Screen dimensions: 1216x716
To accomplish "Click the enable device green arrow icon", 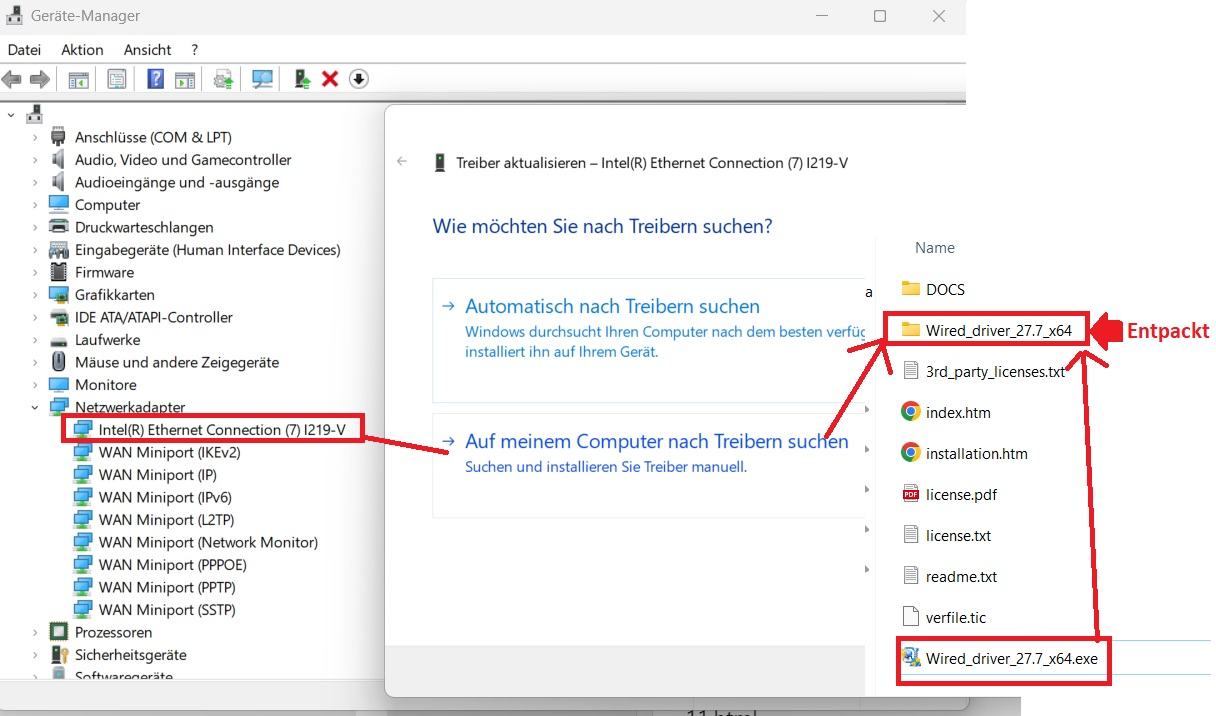I will 302,79.
